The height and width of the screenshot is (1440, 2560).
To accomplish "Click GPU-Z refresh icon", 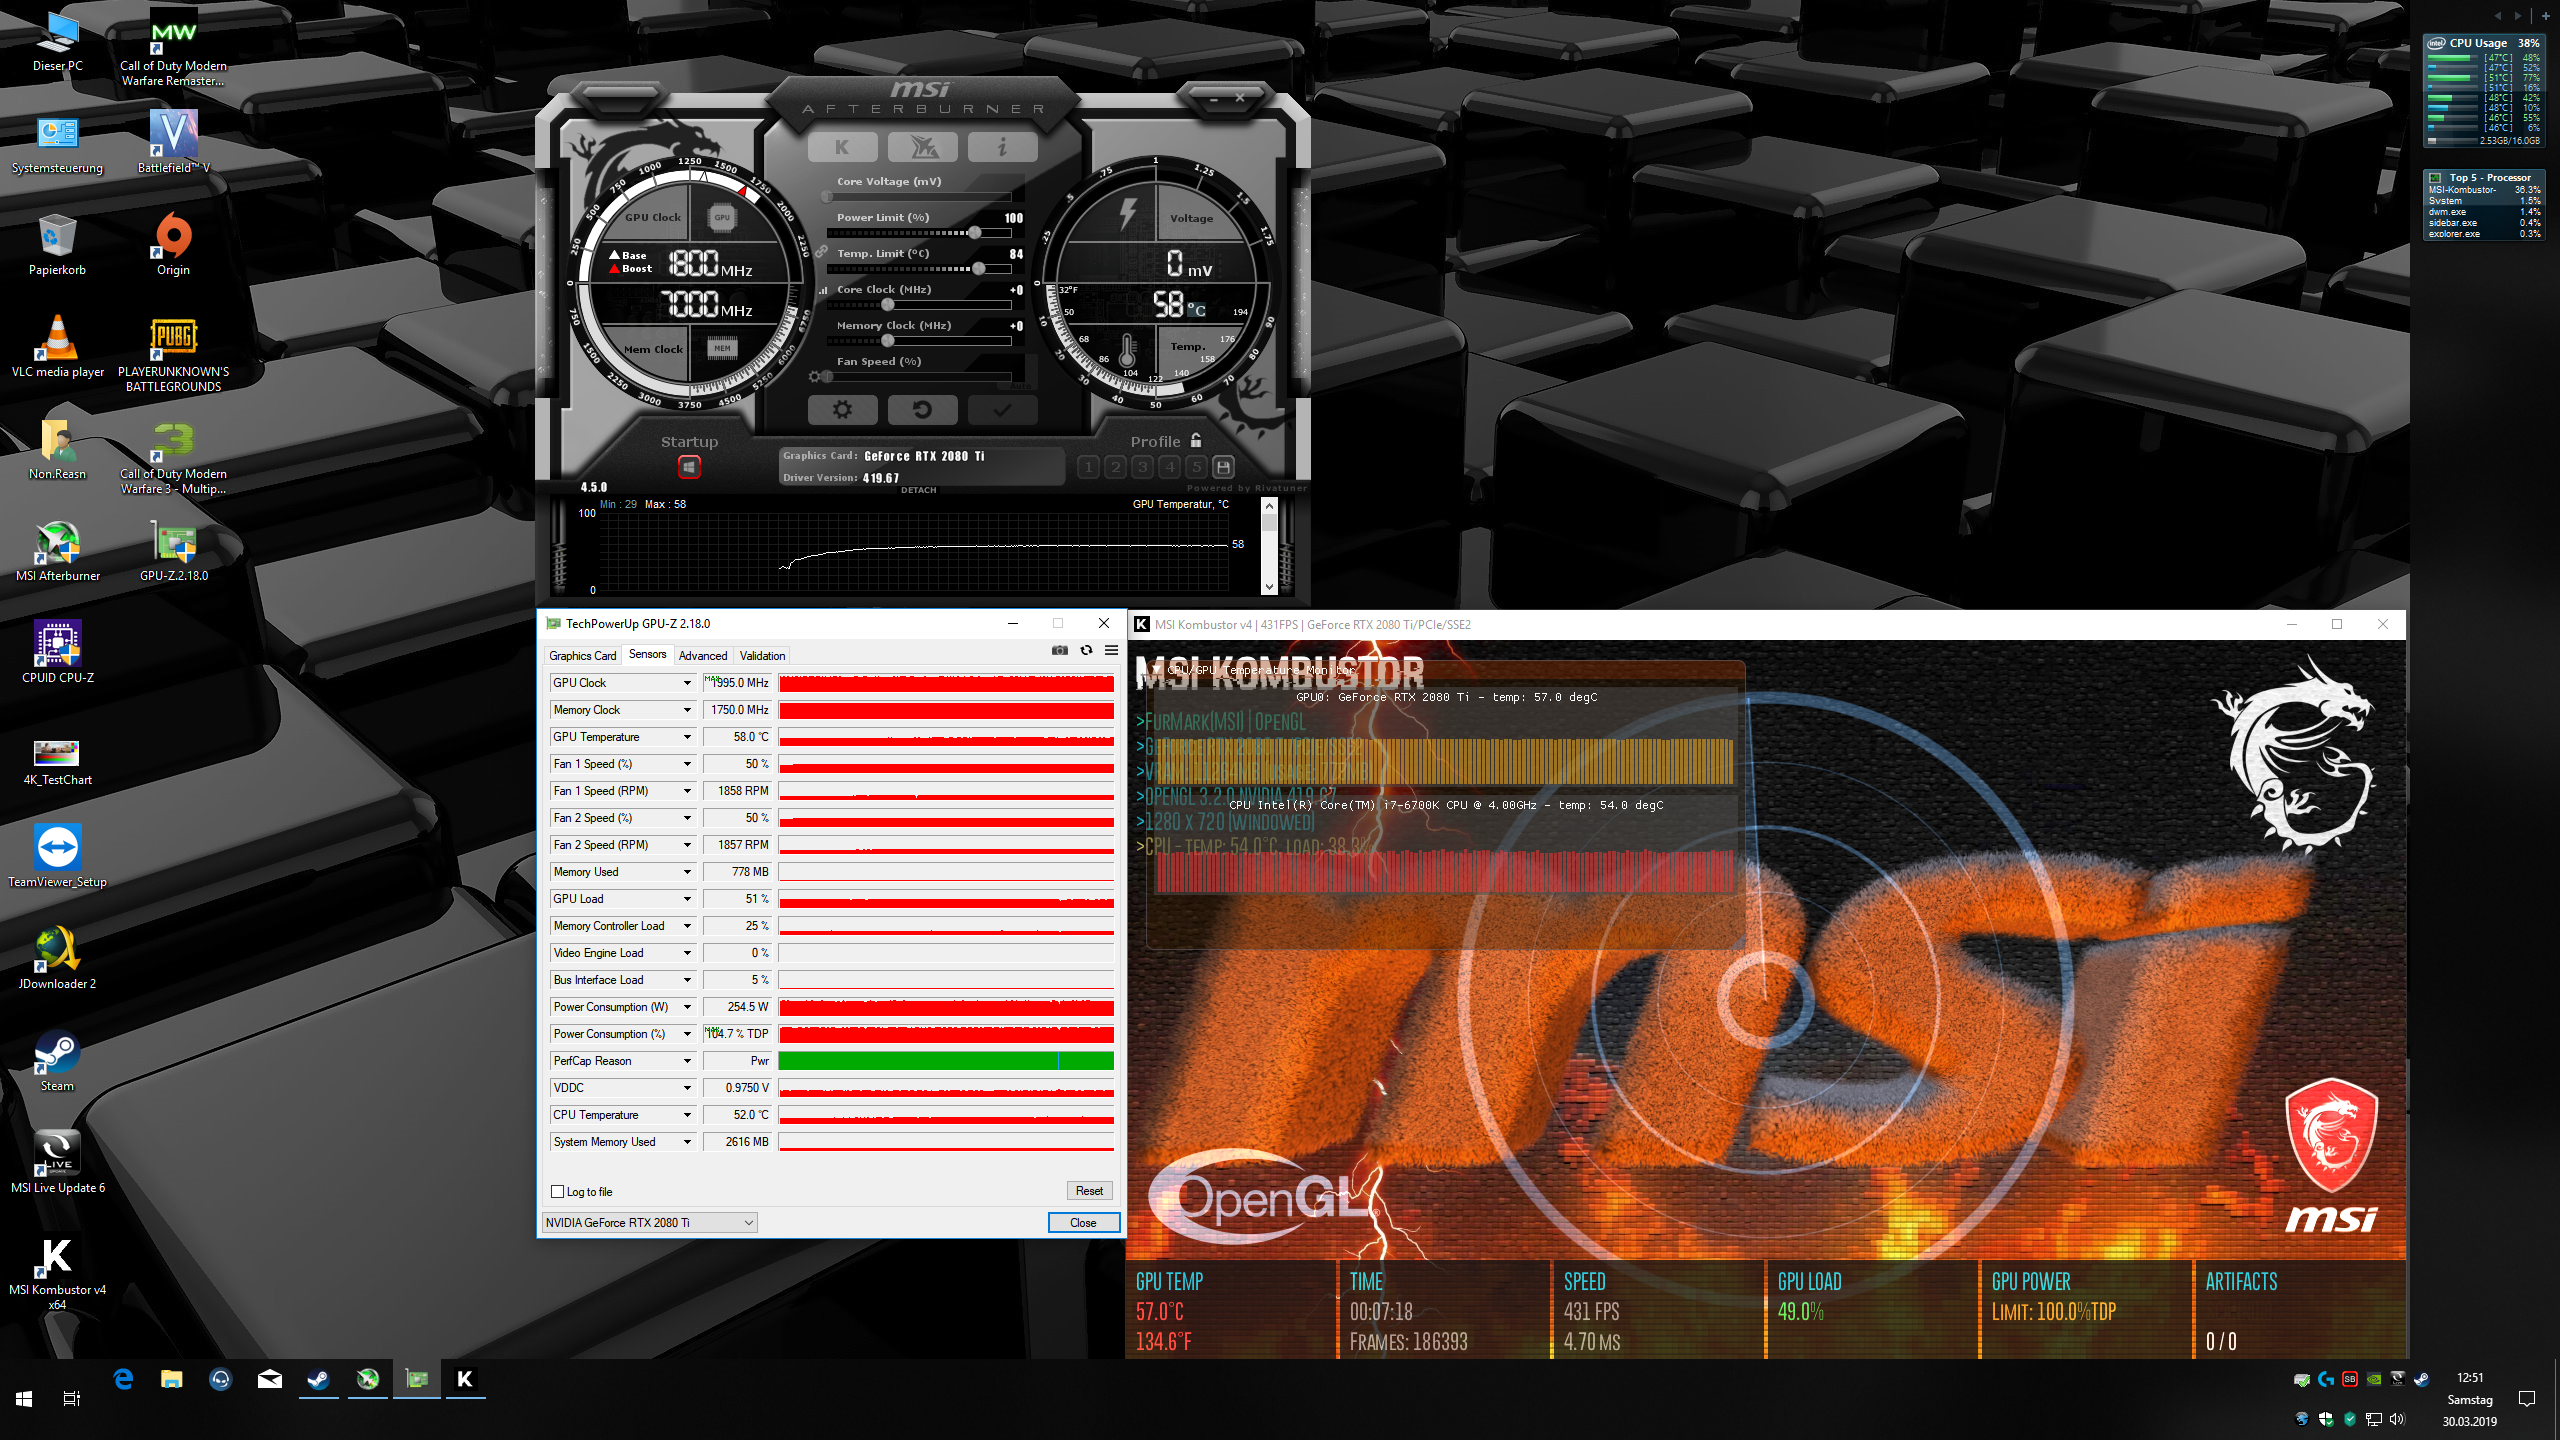I will point(1086,651).
